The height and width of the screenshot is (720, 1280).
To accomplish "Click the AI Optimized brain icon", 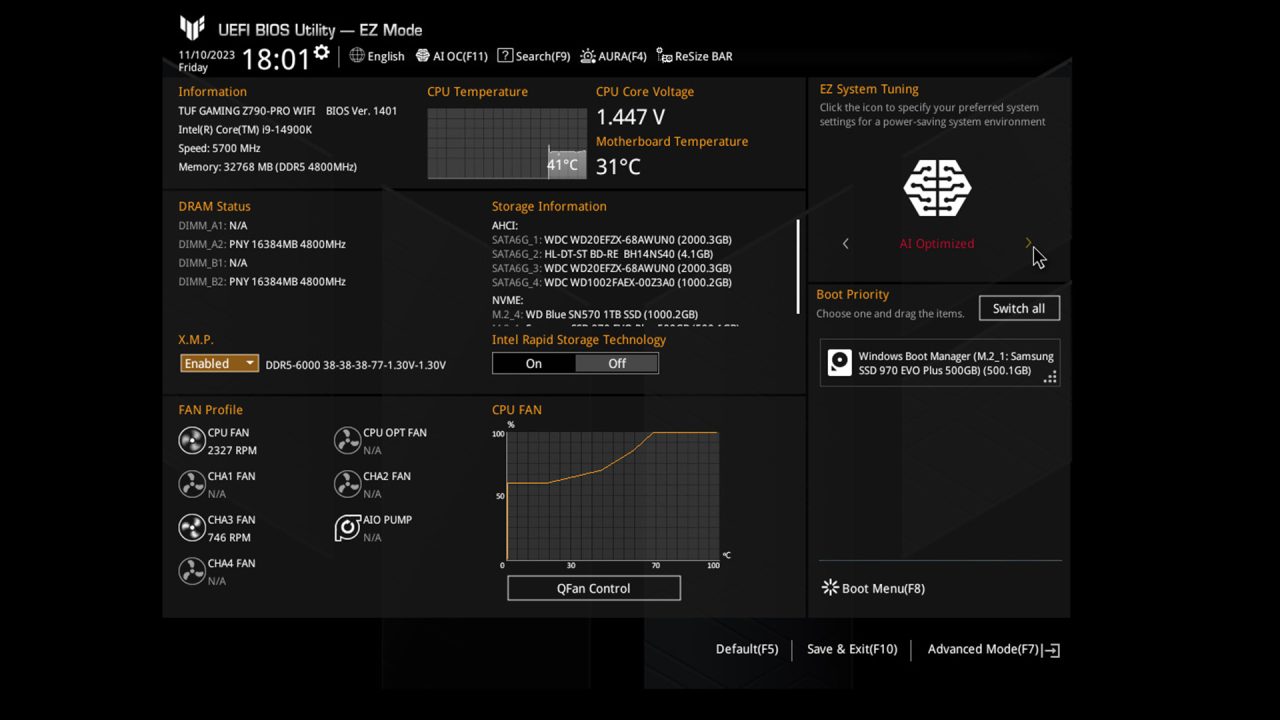I will [x=937, y=188].
